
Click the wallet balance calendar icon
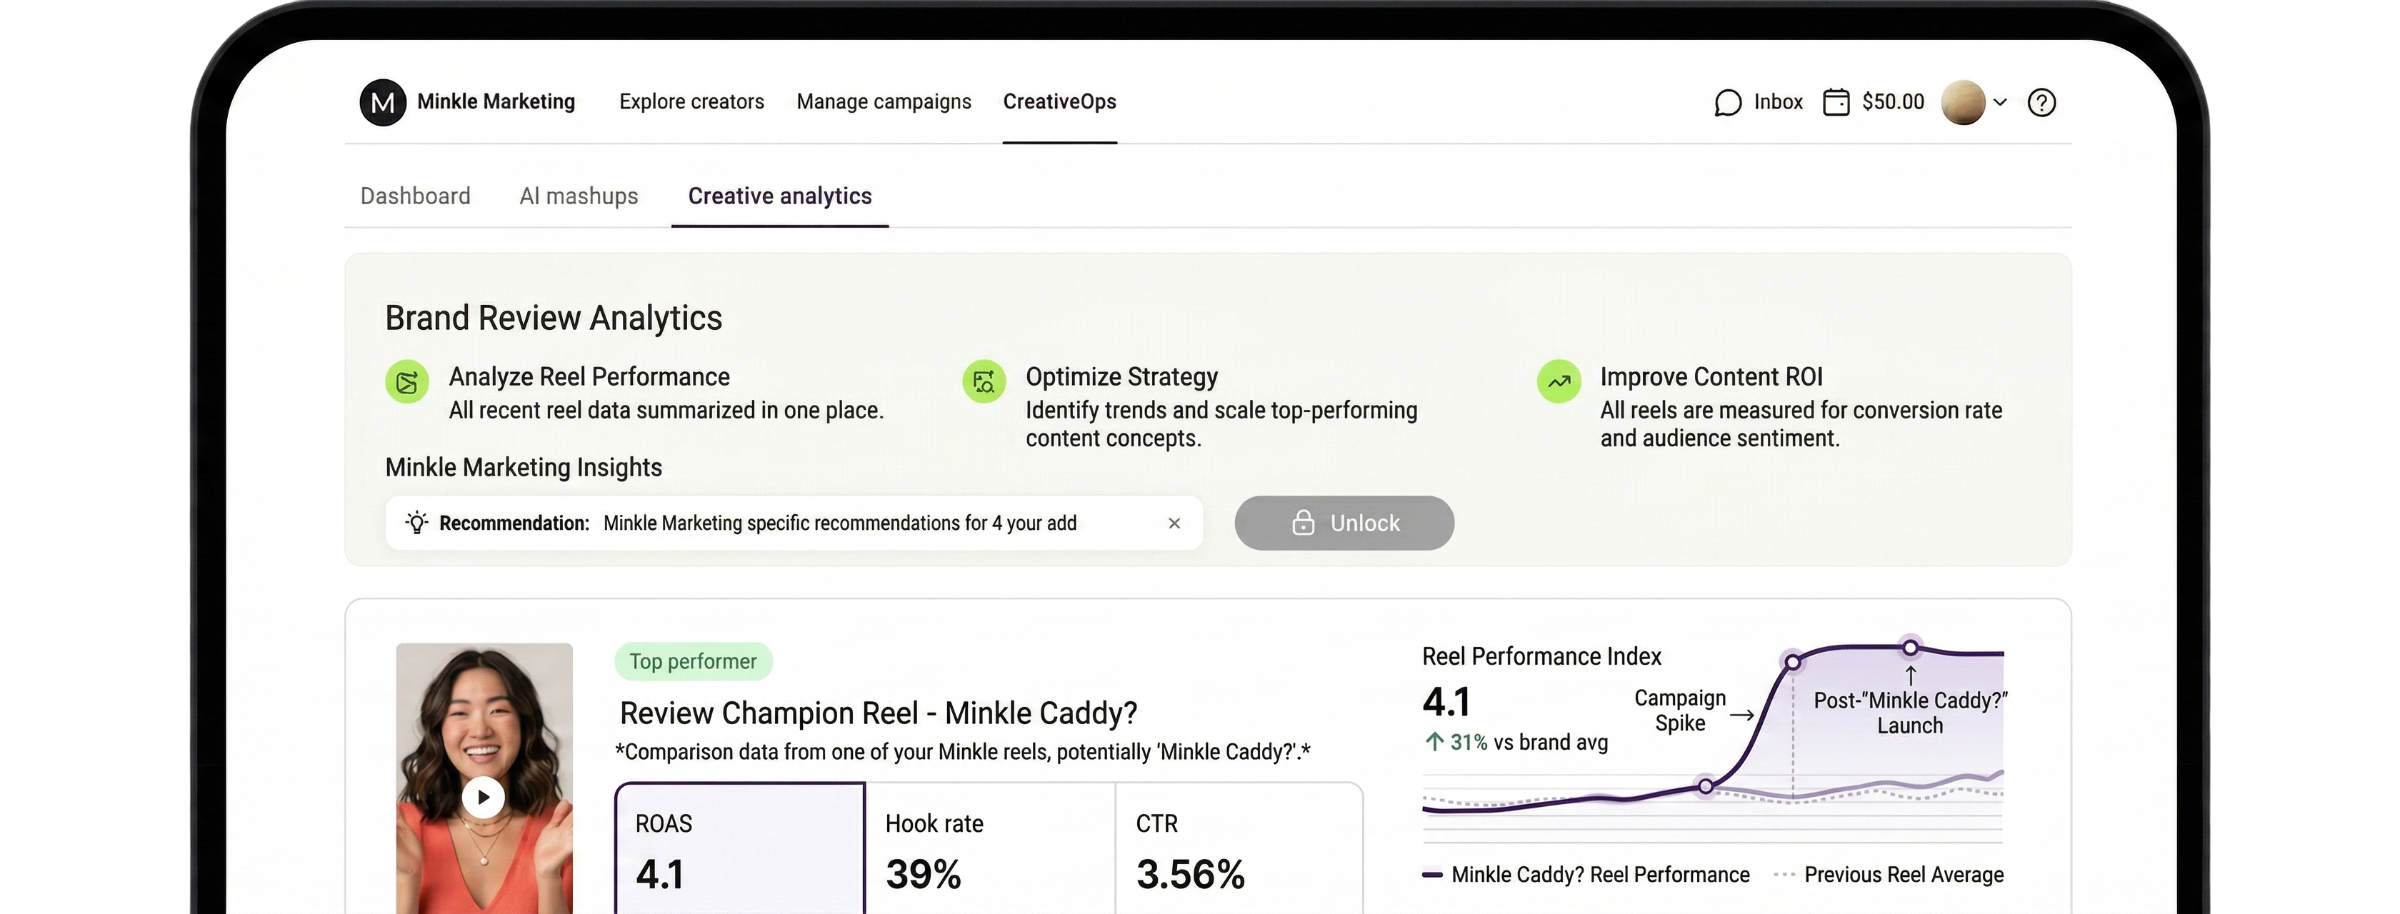click(x=1836, y=102)
